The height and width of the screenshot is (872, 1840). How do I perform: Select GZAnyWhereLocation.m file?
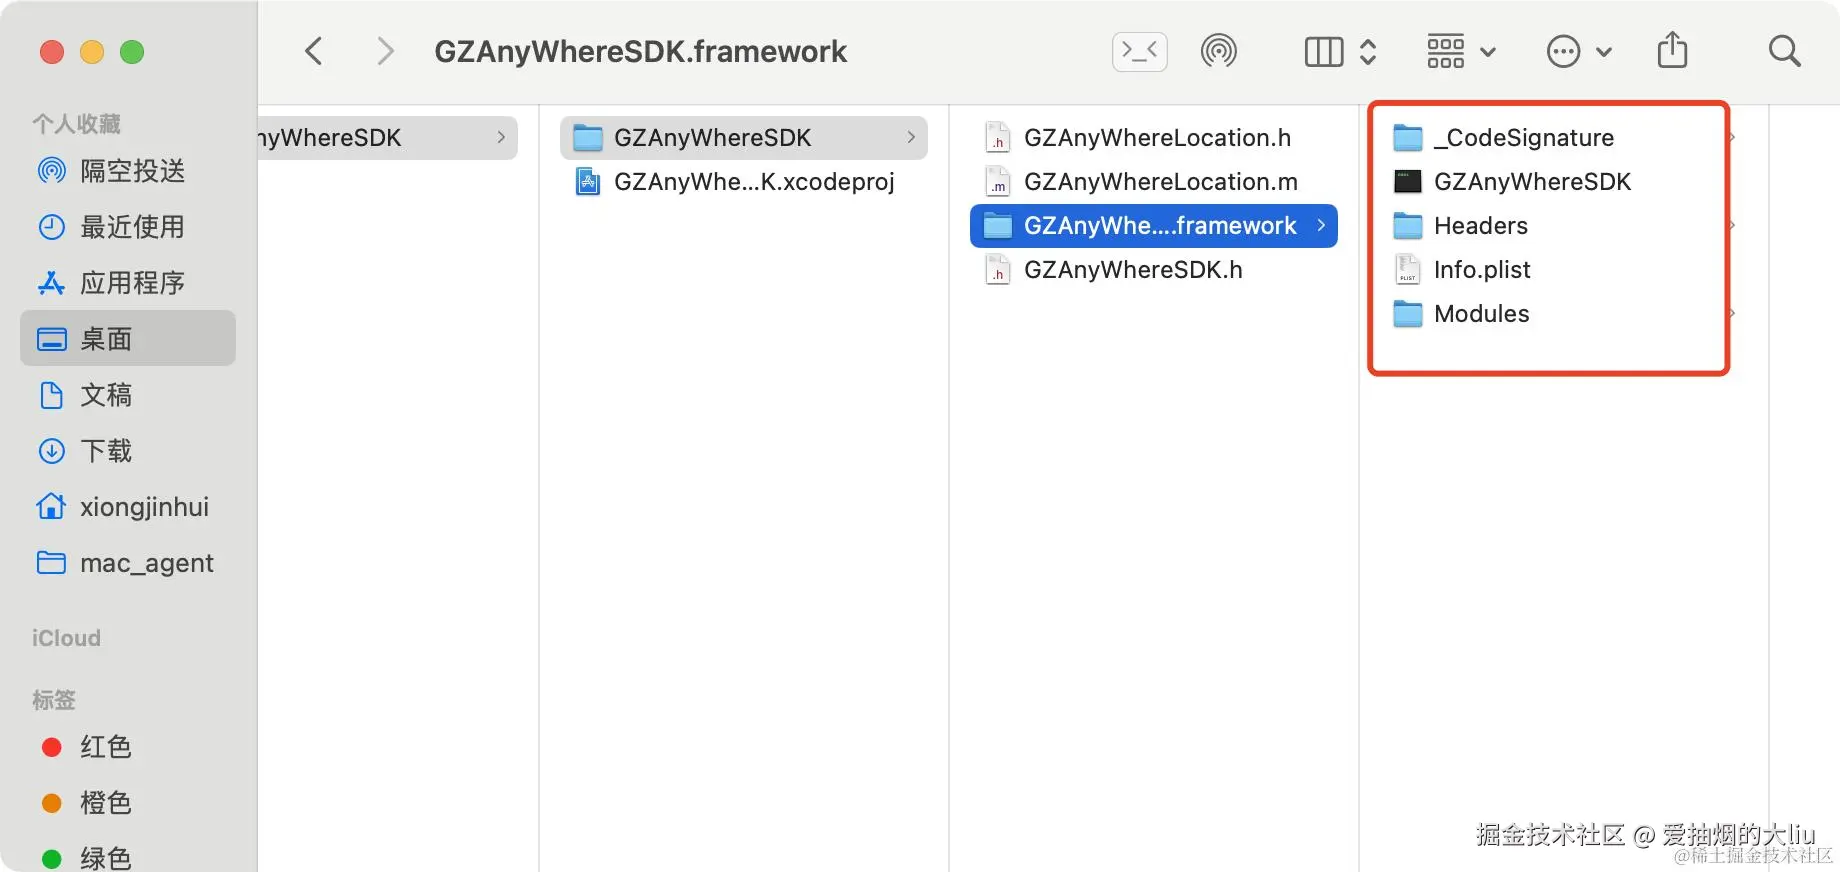click(x=1154, y=182)
